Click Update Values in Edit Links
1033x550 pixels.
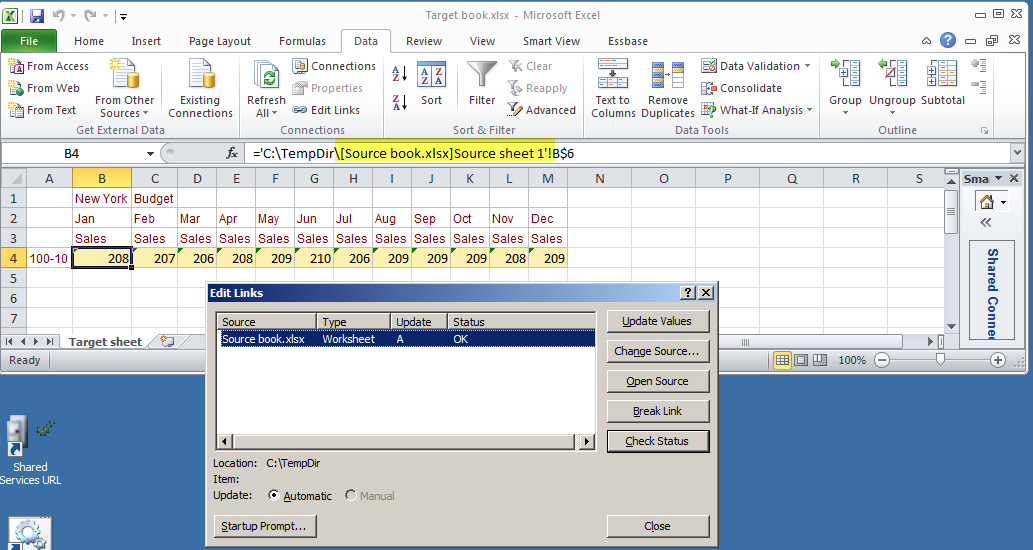point(657,321)
